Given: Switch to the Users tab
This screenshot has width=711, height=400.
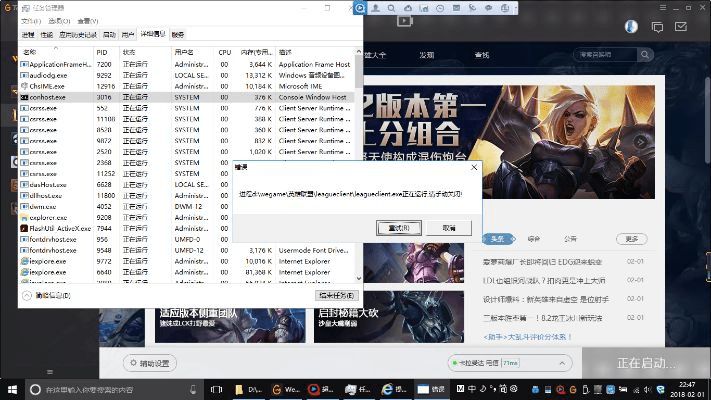Looking at the screenshot, I should (x=128, y=35).
